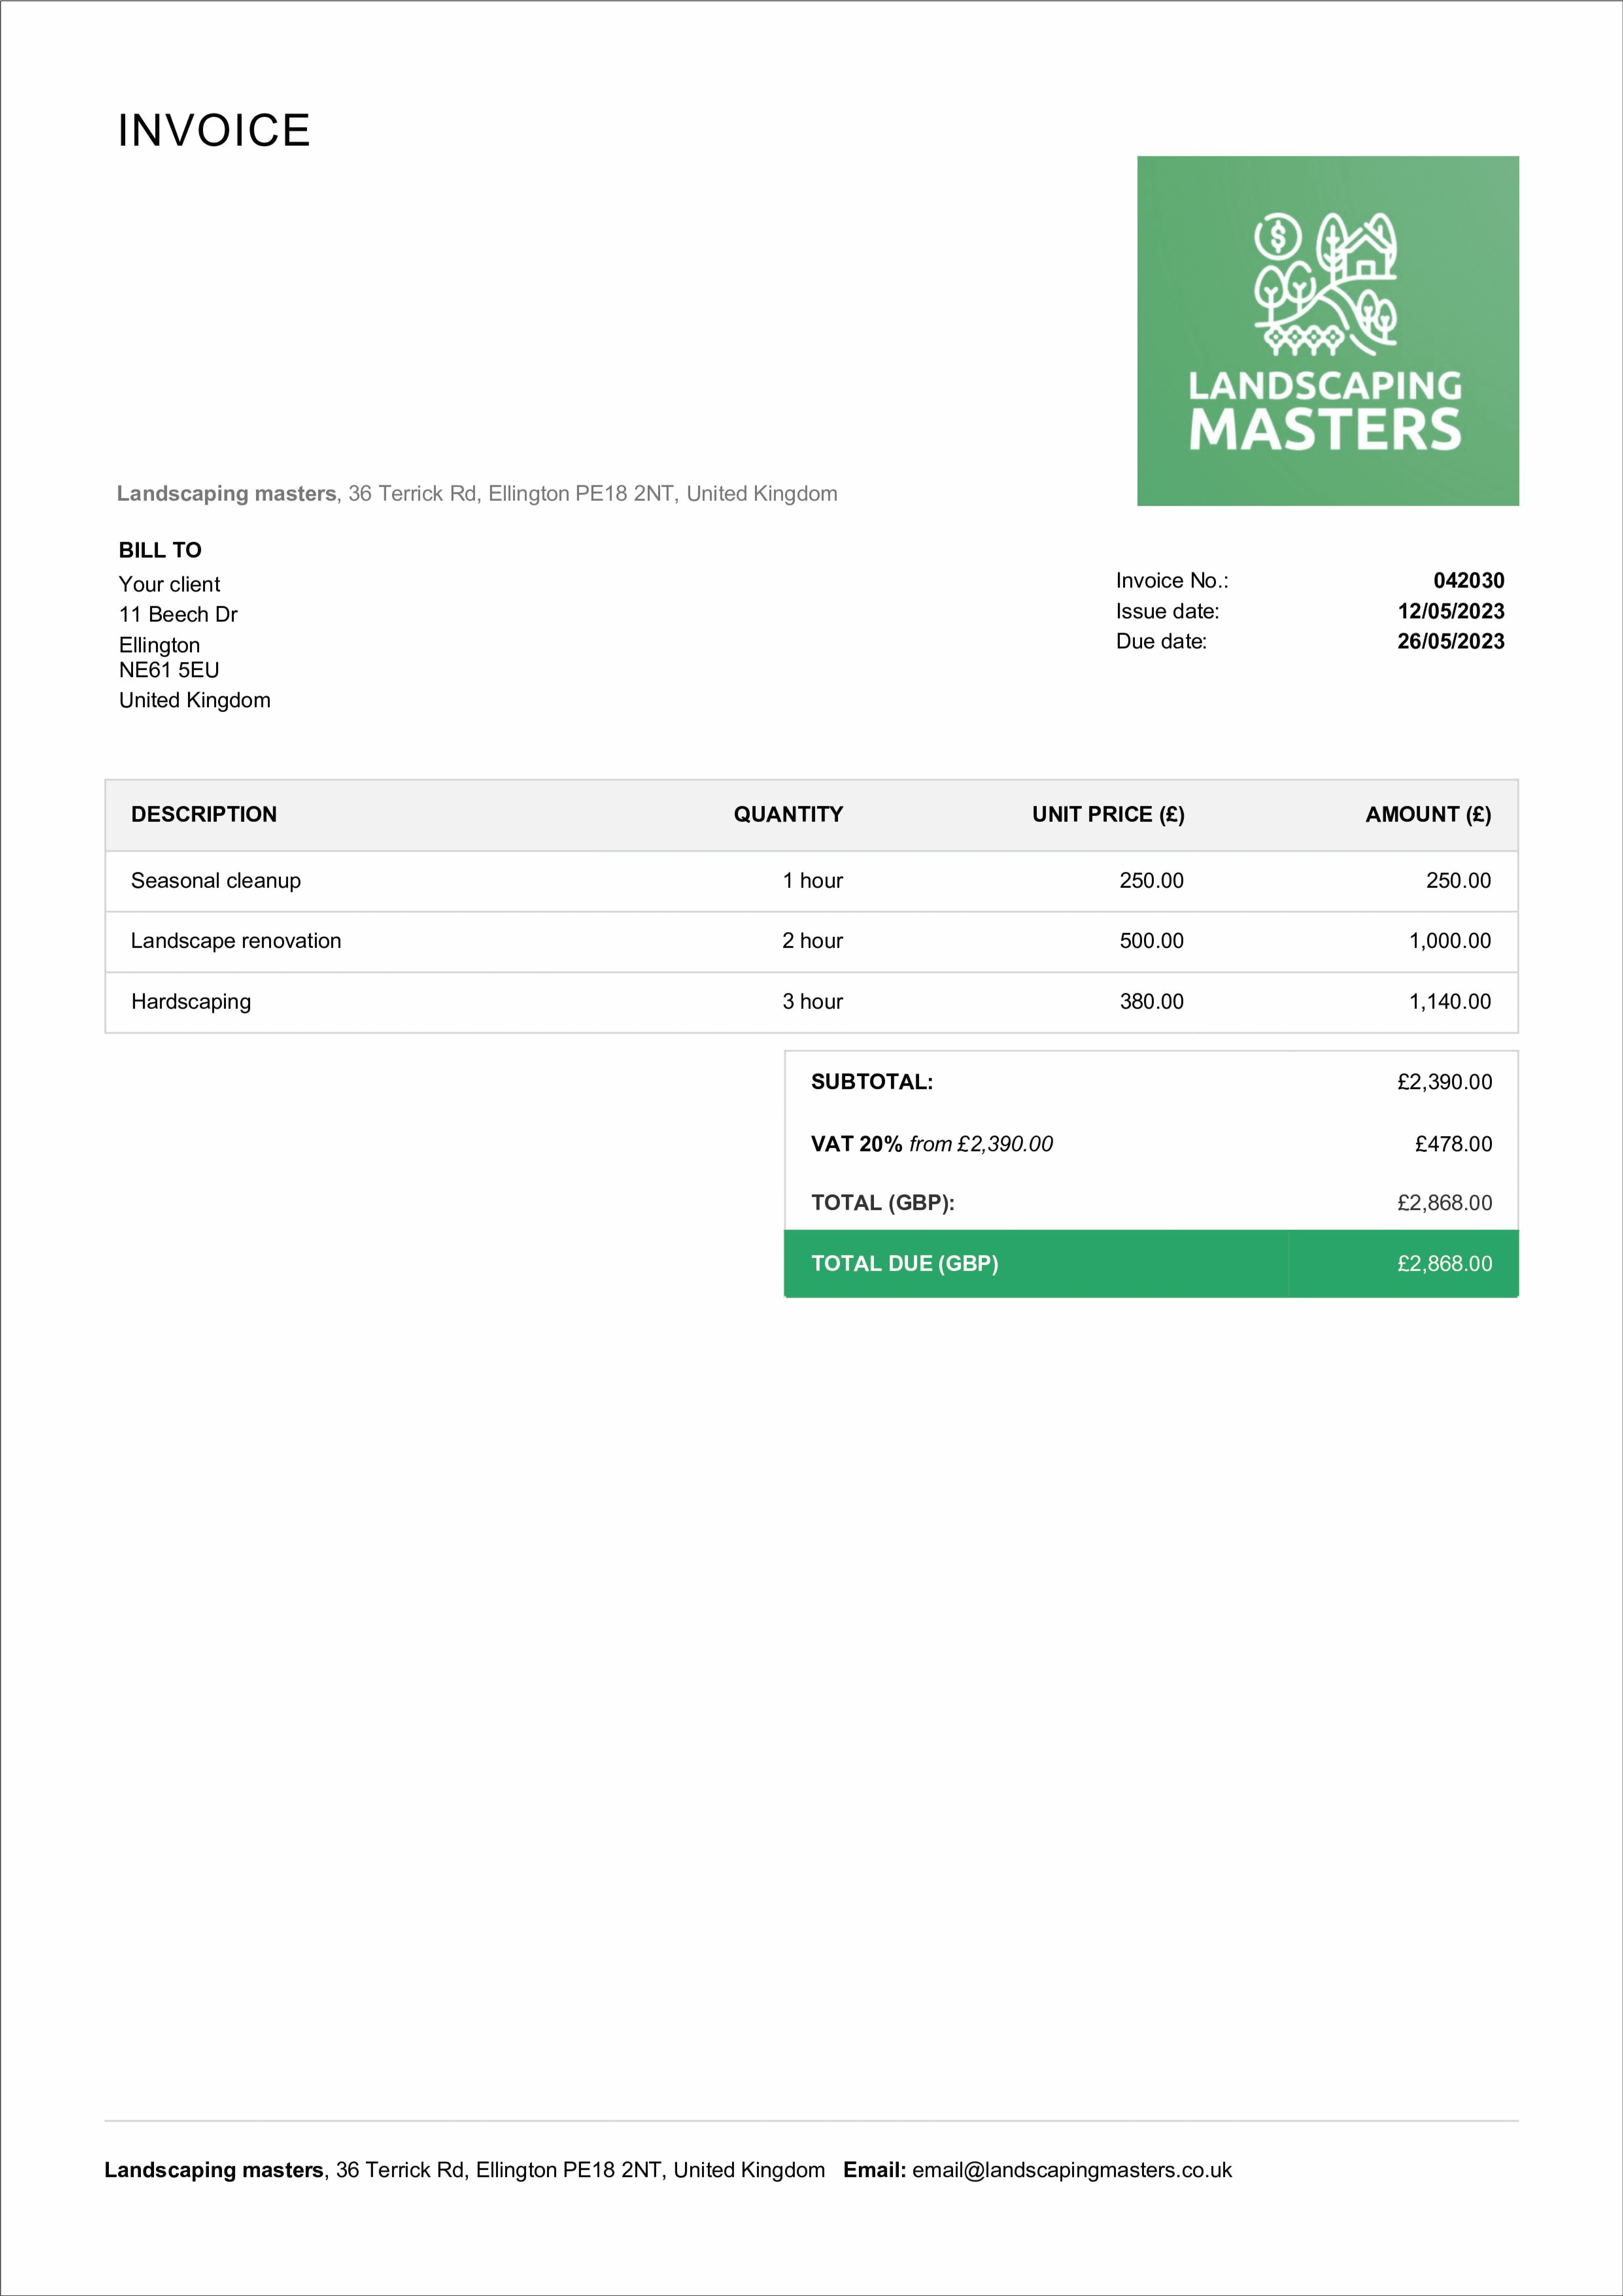Click the green TOTAL DUE (GBP) label
The width and height of the screenshot is (1623, 2296).
905,1264
